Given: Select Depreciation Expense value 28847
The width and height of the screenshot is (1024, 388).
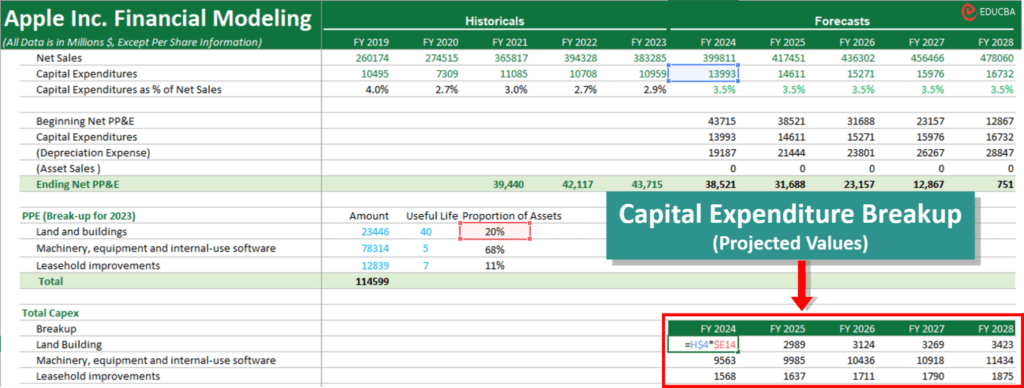Looking at the screenshot, I should pyautogui.click(x=999, y=154).
